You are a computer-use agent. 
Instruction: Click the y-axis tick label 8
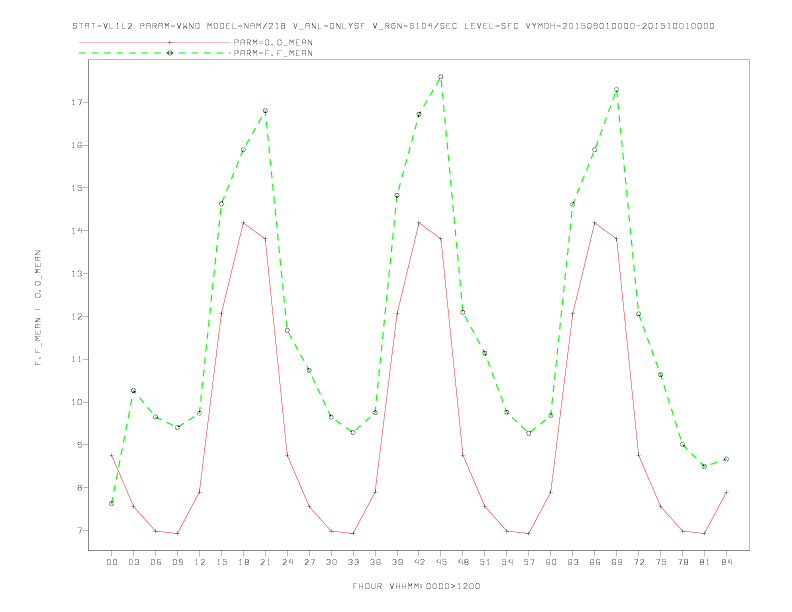pyautogui.click(x=79, y=488)
